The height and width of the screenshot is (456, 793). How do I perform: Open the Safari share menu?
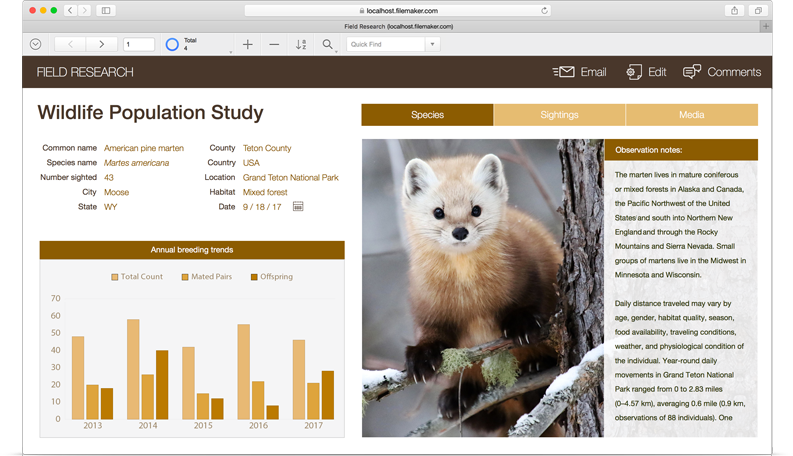[x=734, y=10]
